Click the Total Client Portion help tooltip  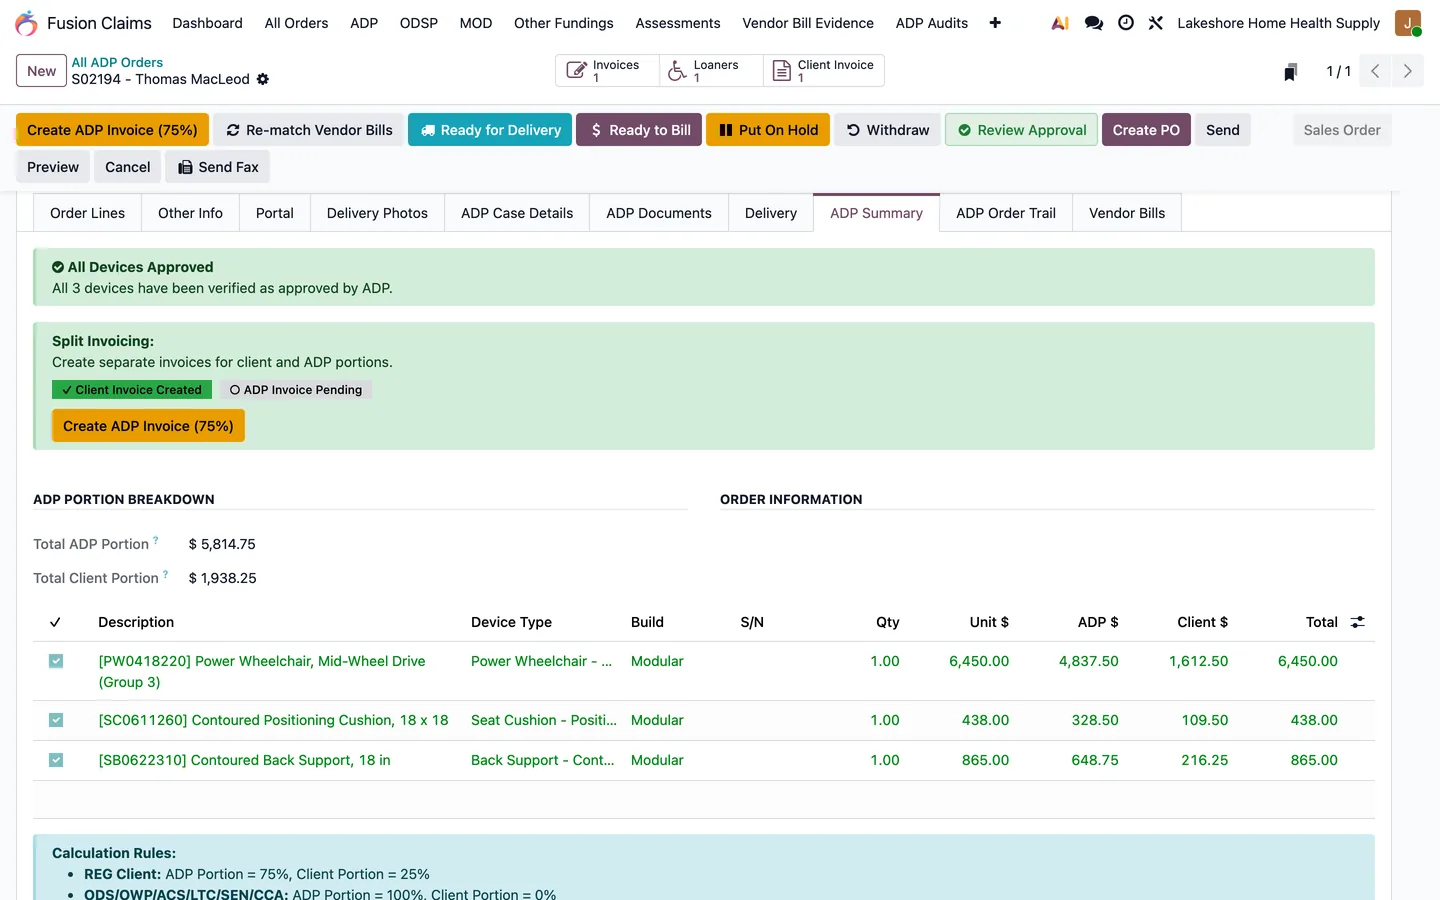click(x=166, y=574)
